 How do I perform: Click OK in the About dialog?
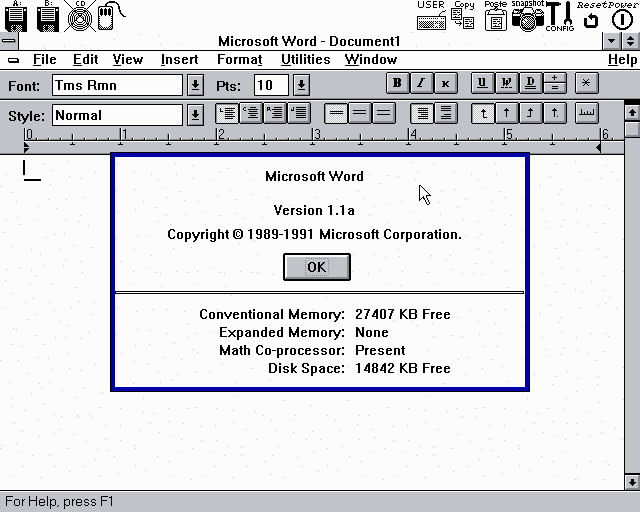pos(317,267)
